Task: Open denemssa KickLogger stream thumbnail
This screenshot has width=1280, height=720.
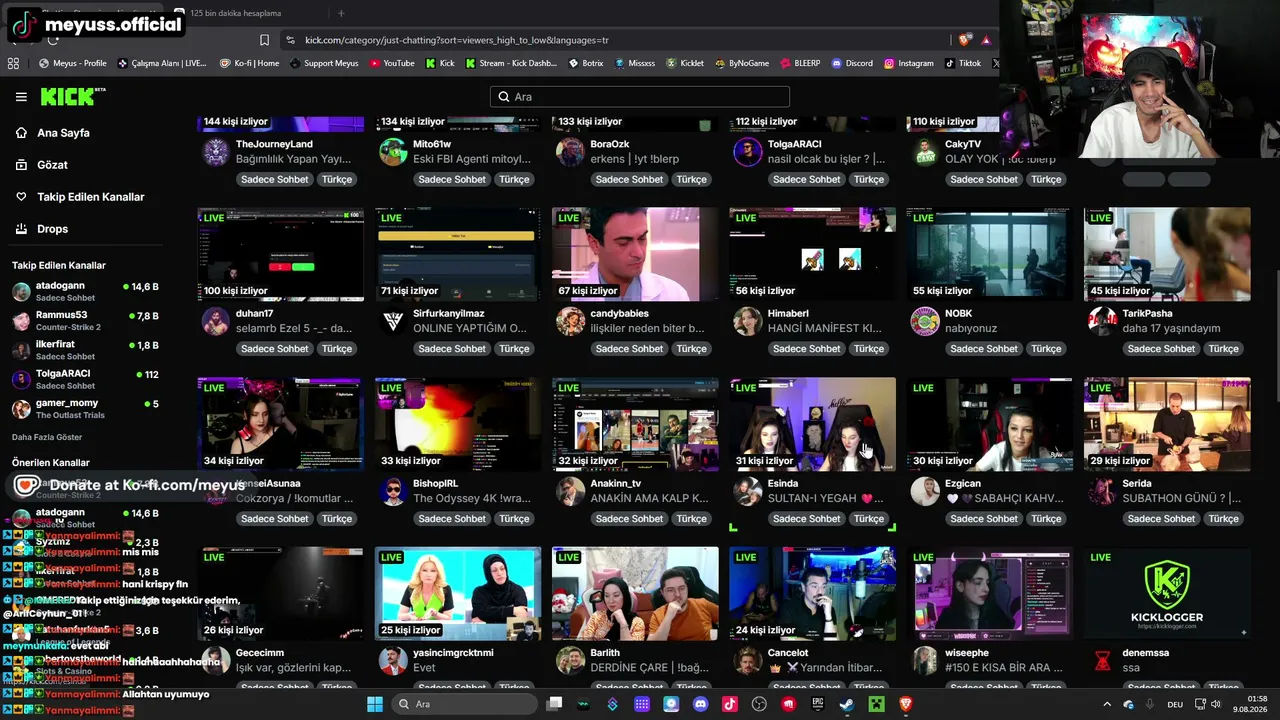Action: click(1167, 594)
